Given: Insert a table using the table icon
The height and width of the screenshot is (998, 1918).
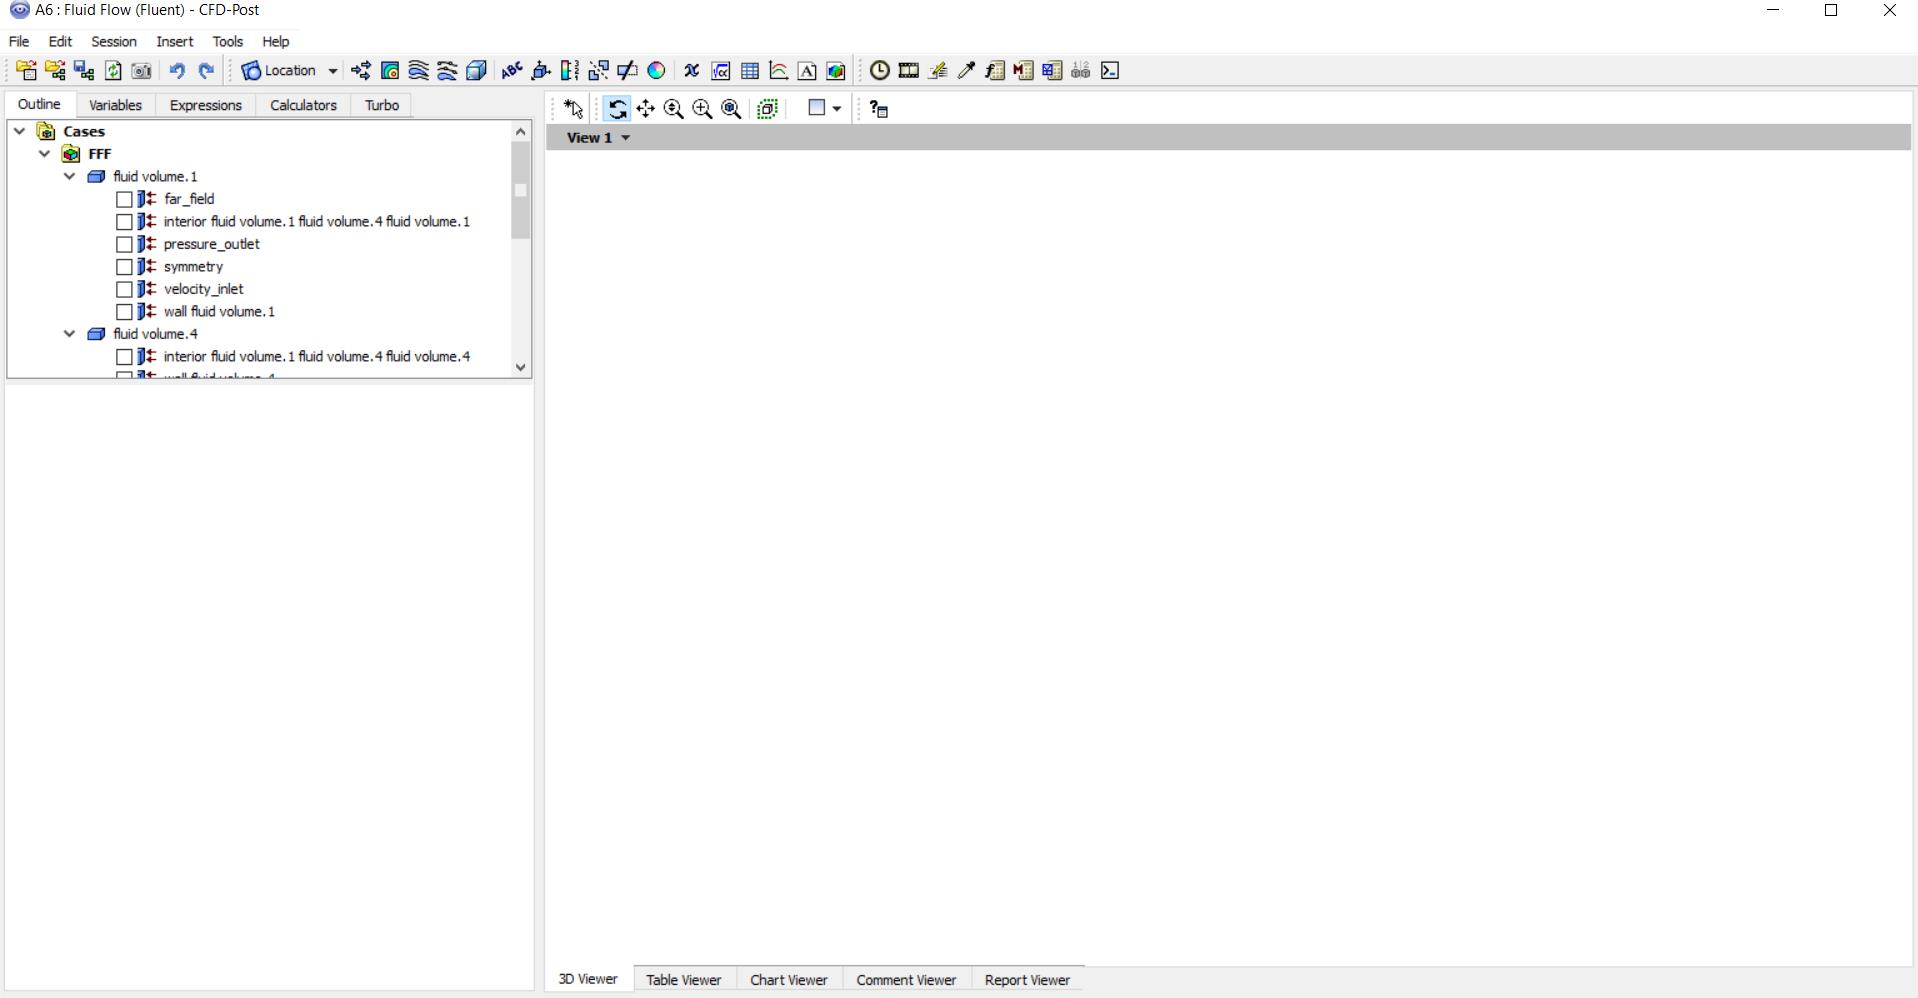Looking at the screenshot, I should click(751, 70).
